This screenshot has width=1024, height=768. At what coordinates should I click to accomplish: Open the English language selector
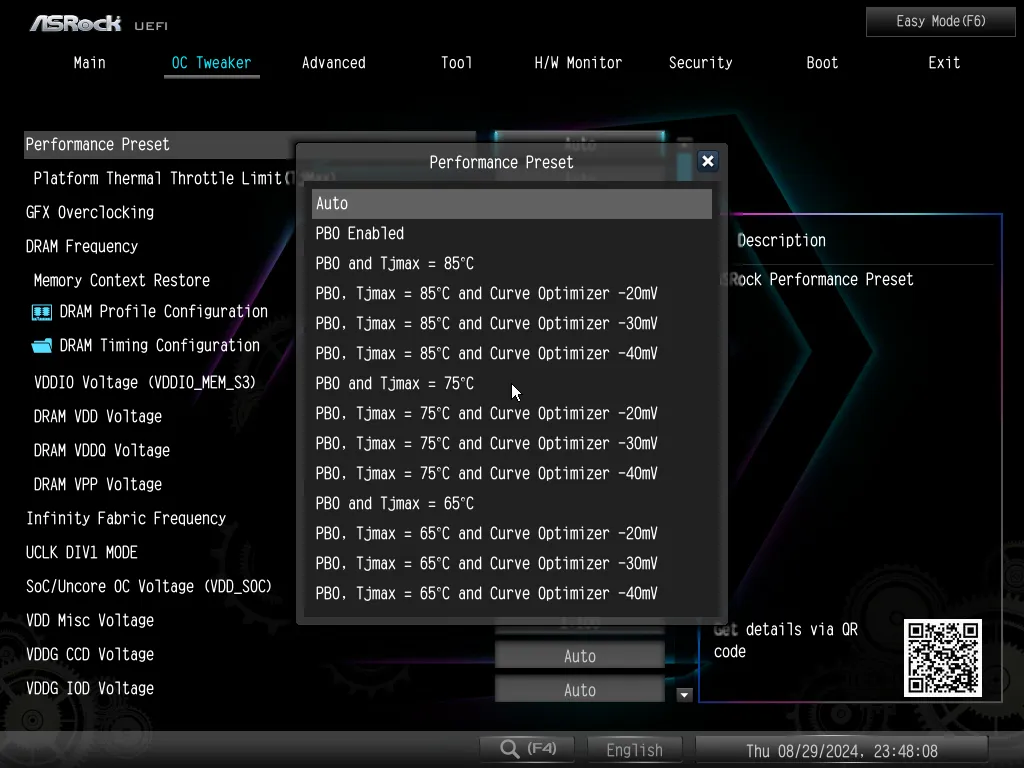point(634,750)
